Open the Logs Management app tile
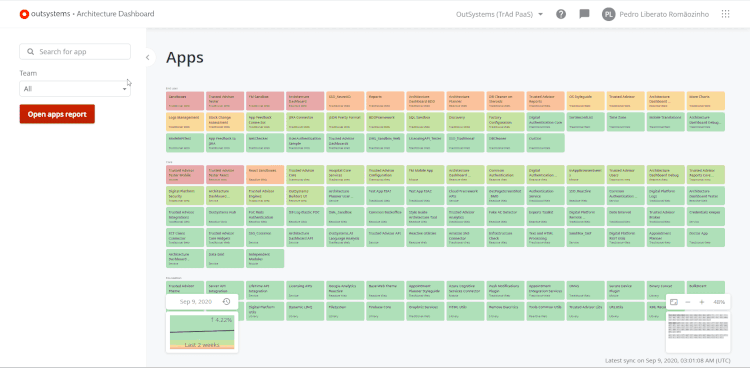Image resolution: width=750 pixels, height=368 pixels. click(185, 122)
